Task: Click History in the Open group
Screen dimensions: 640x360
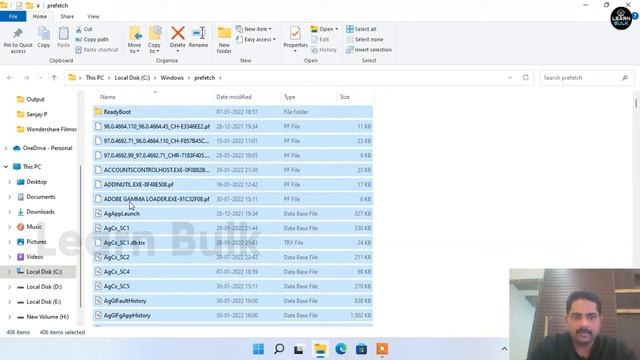Action: coord(324,50)
